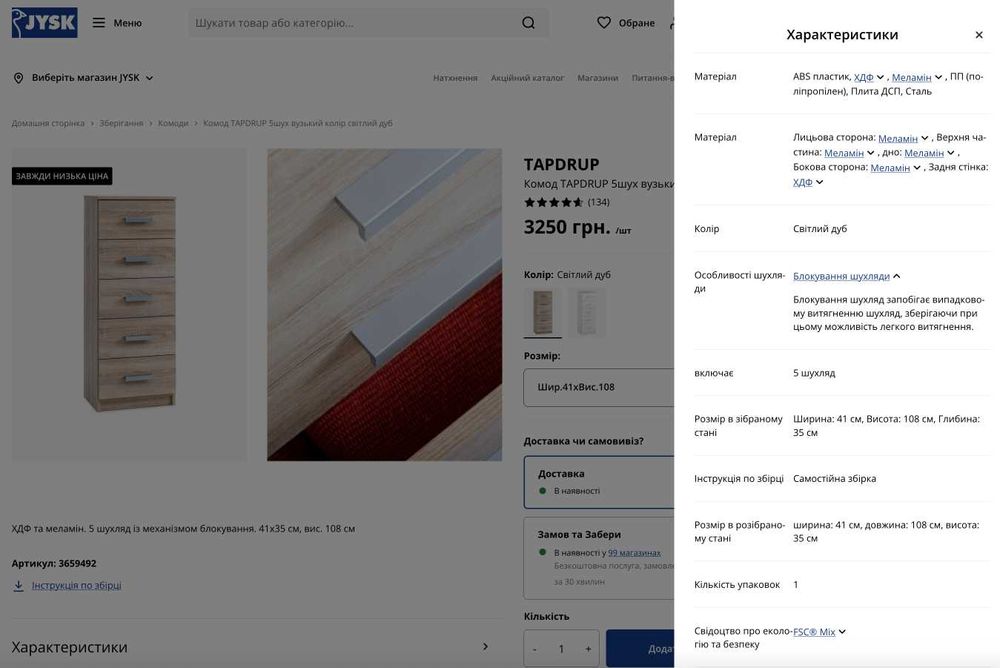The image size is (1000, 668).
Task: Select the white color swatch
Action: [x=587, y=311]
